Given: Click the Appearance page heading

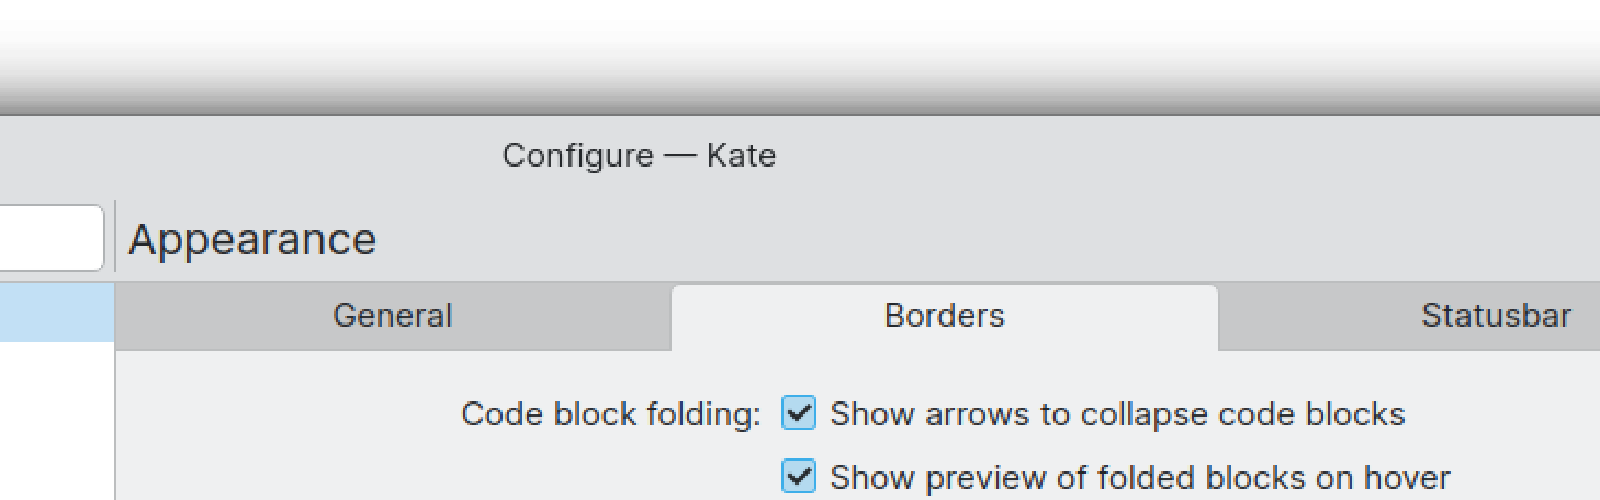Looking at the screenshot, I should 252,240.
